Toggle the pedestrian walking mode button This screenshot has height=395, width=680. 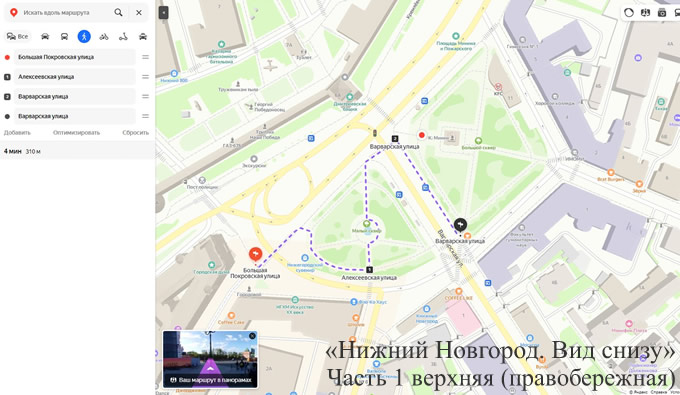84,36
